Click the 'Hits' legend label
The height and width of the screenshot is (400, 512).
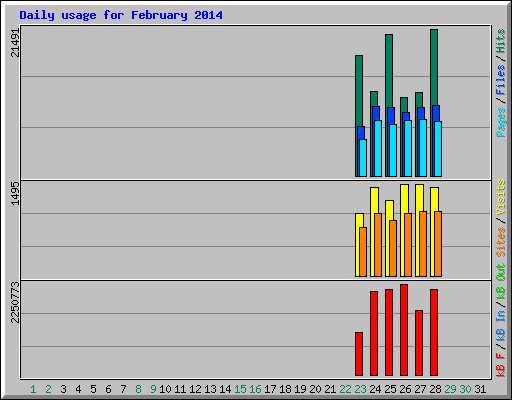(x=500, y=41)
